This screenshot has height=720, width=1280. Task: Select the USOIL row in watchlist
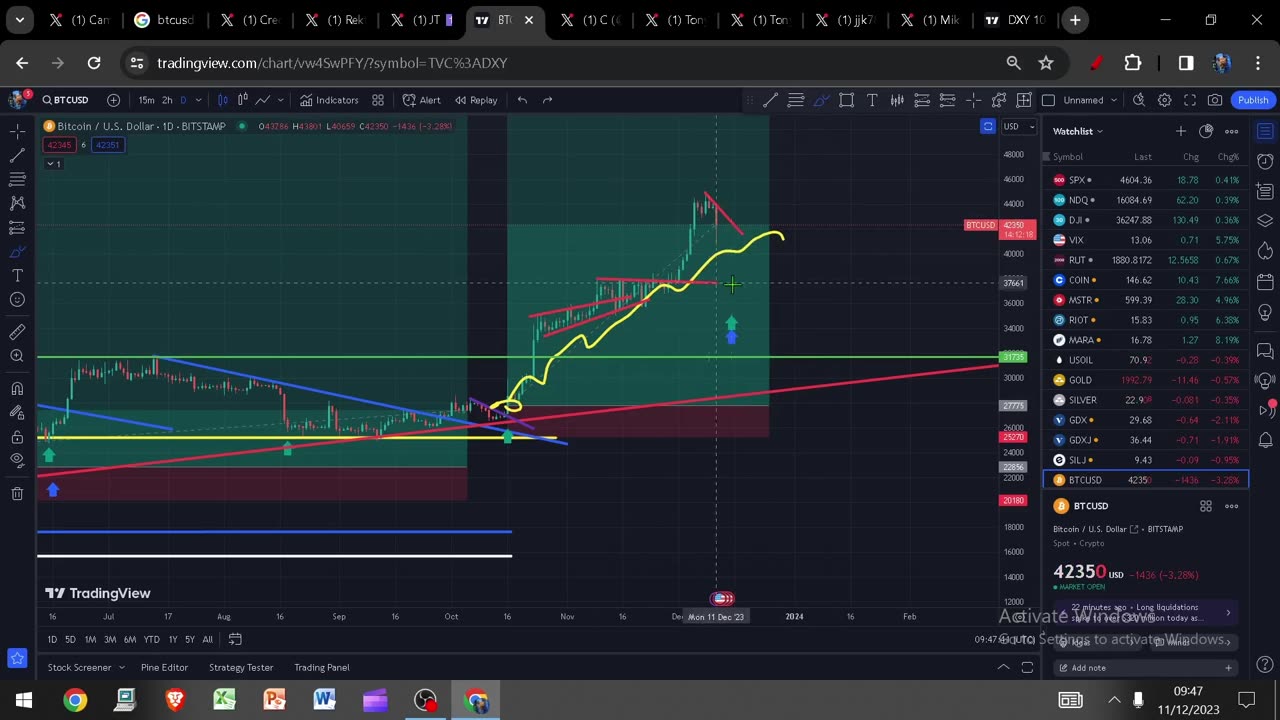1146,360
